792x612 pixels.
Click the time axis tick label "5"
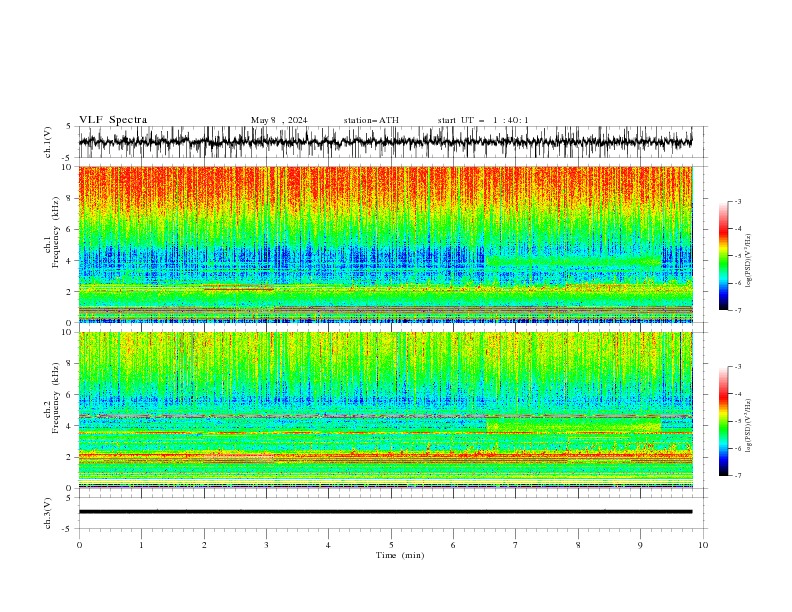[x=391, y=545]
